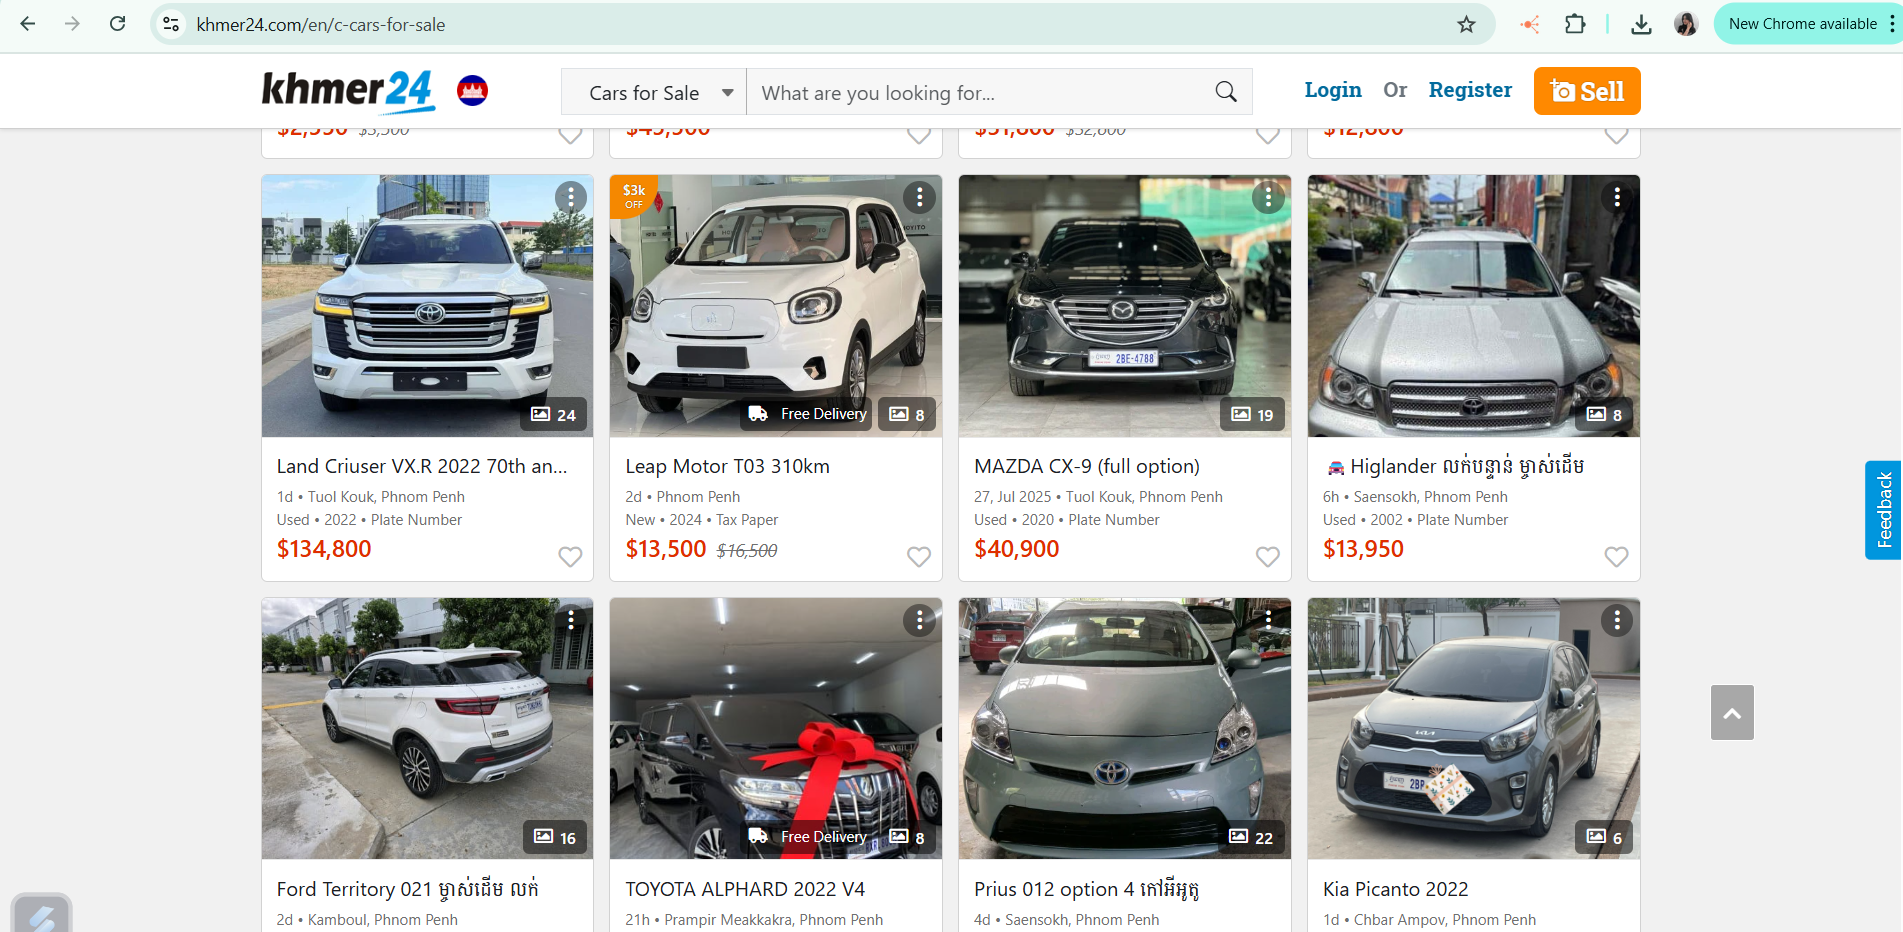Open MAZDA CX-9 (full option) listing title
This screenshot has height=932, width=1903.
(1087, 466)
